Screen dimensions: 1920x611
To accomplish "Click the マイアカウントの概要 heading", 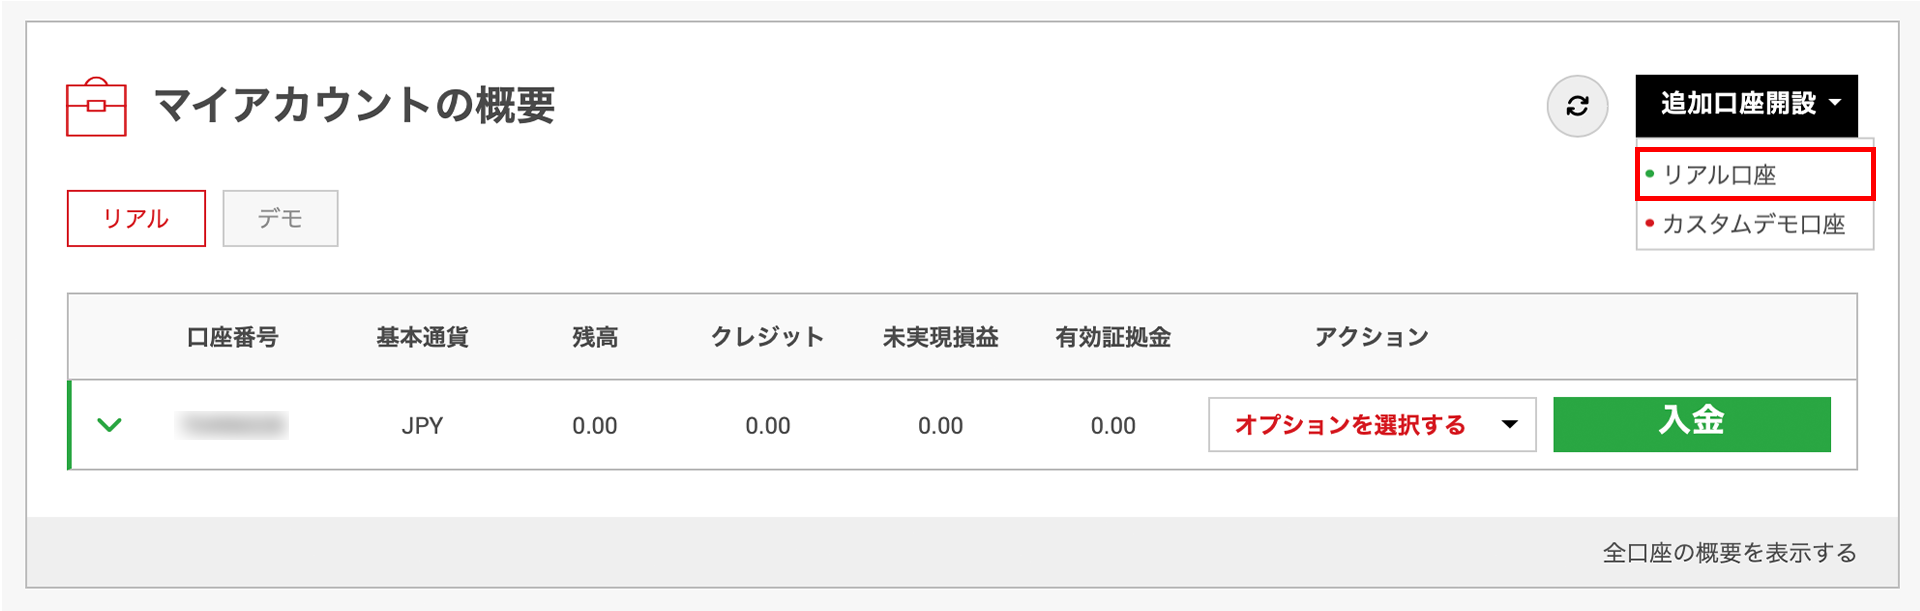I will 354,105.
